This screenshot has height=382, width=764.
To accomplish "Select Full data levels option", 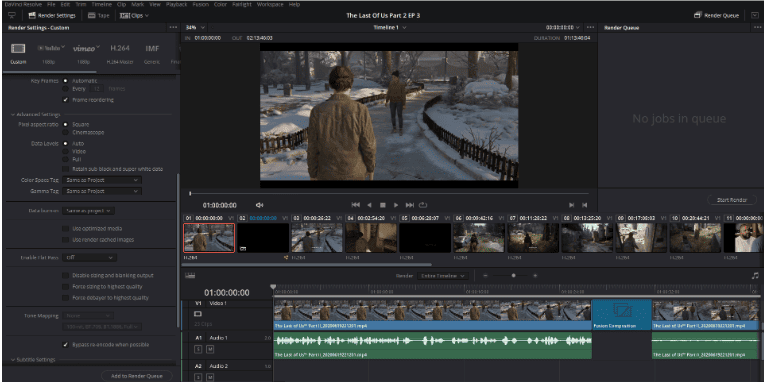I will click(x=65, y=159).
